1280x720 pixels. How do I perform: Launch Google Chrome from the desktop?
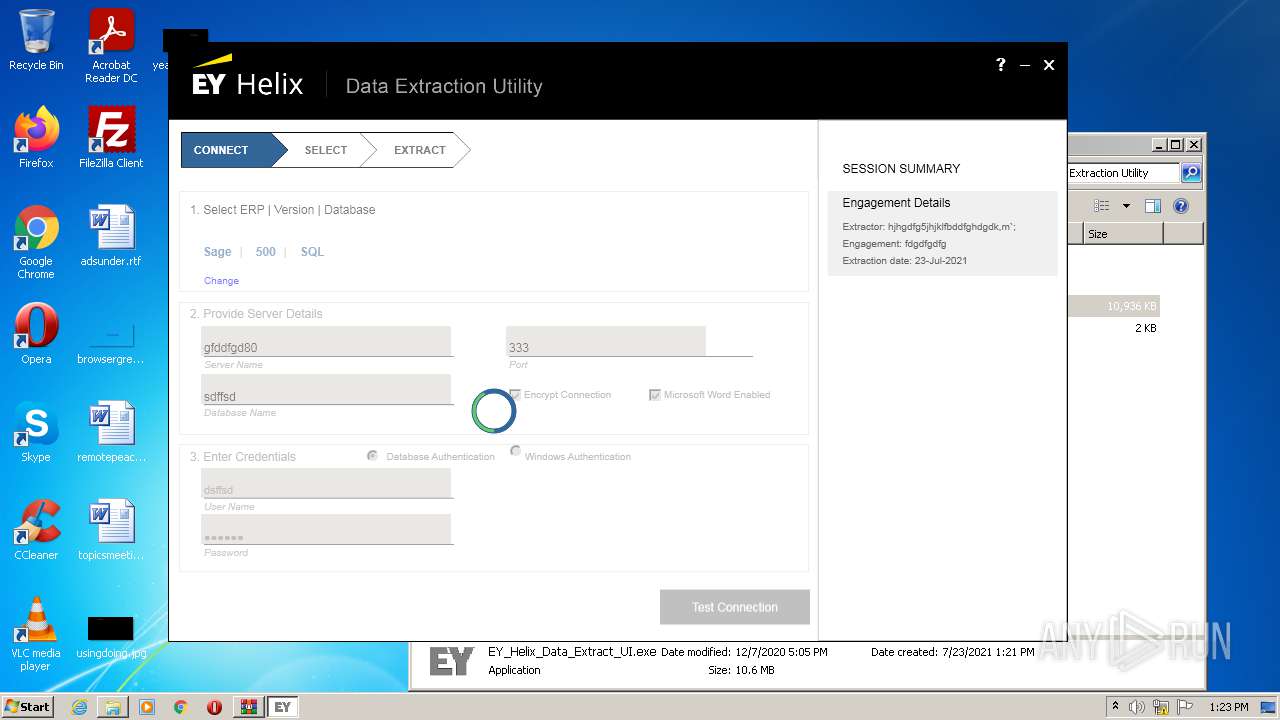click(x=36, y=242)
